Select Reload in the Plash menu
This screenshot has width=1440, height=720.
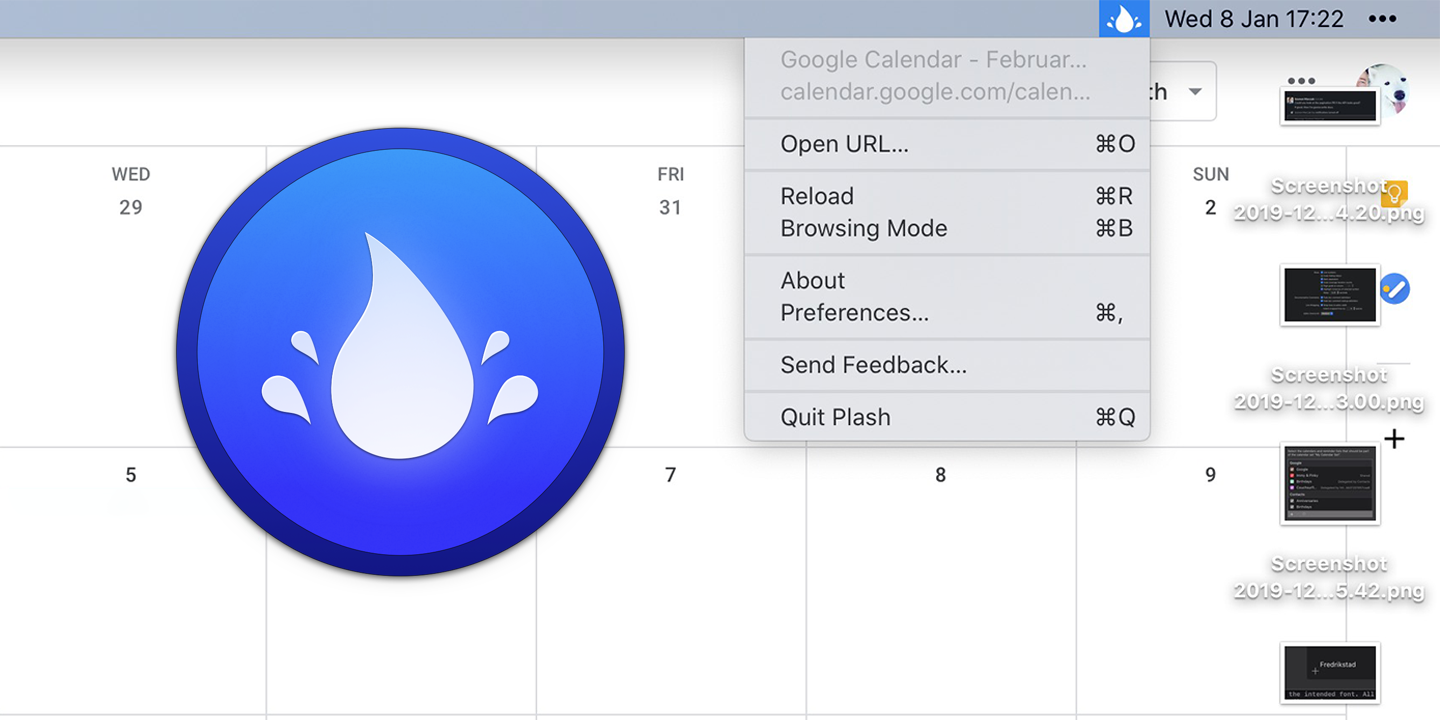(x=817, y=196)
